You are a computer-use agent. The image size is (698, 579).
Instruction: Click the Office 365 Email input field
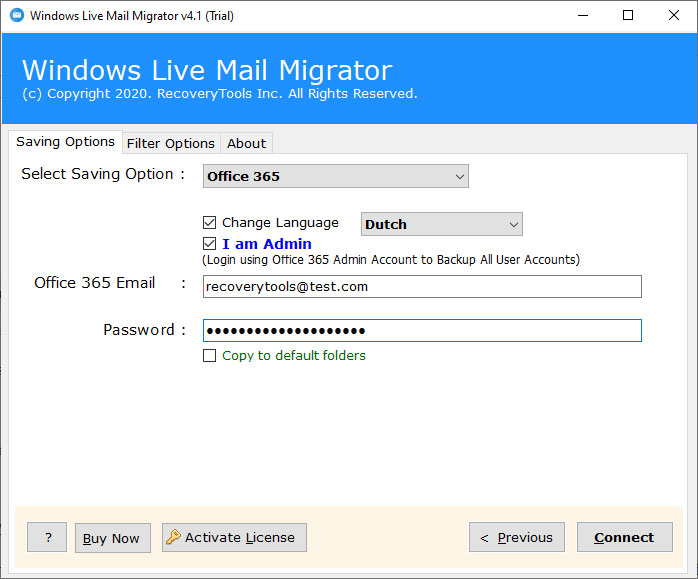coord(422,287)
